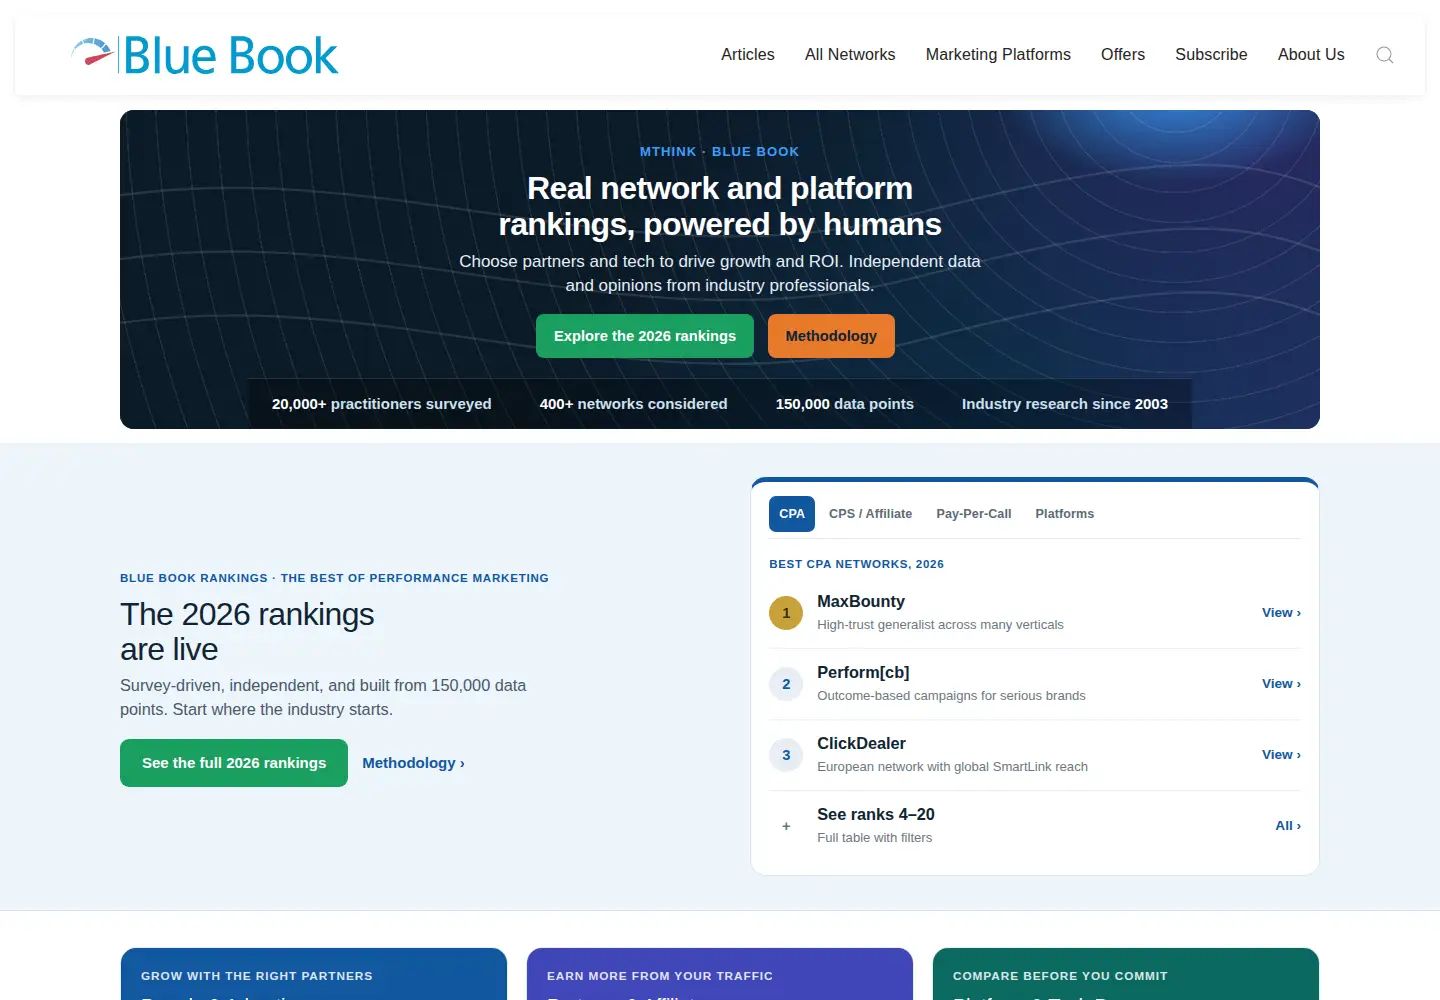This screenshot has width=1440, height=1000.
Task: Go to Marketing Platforms
Action: click(998, 55)
